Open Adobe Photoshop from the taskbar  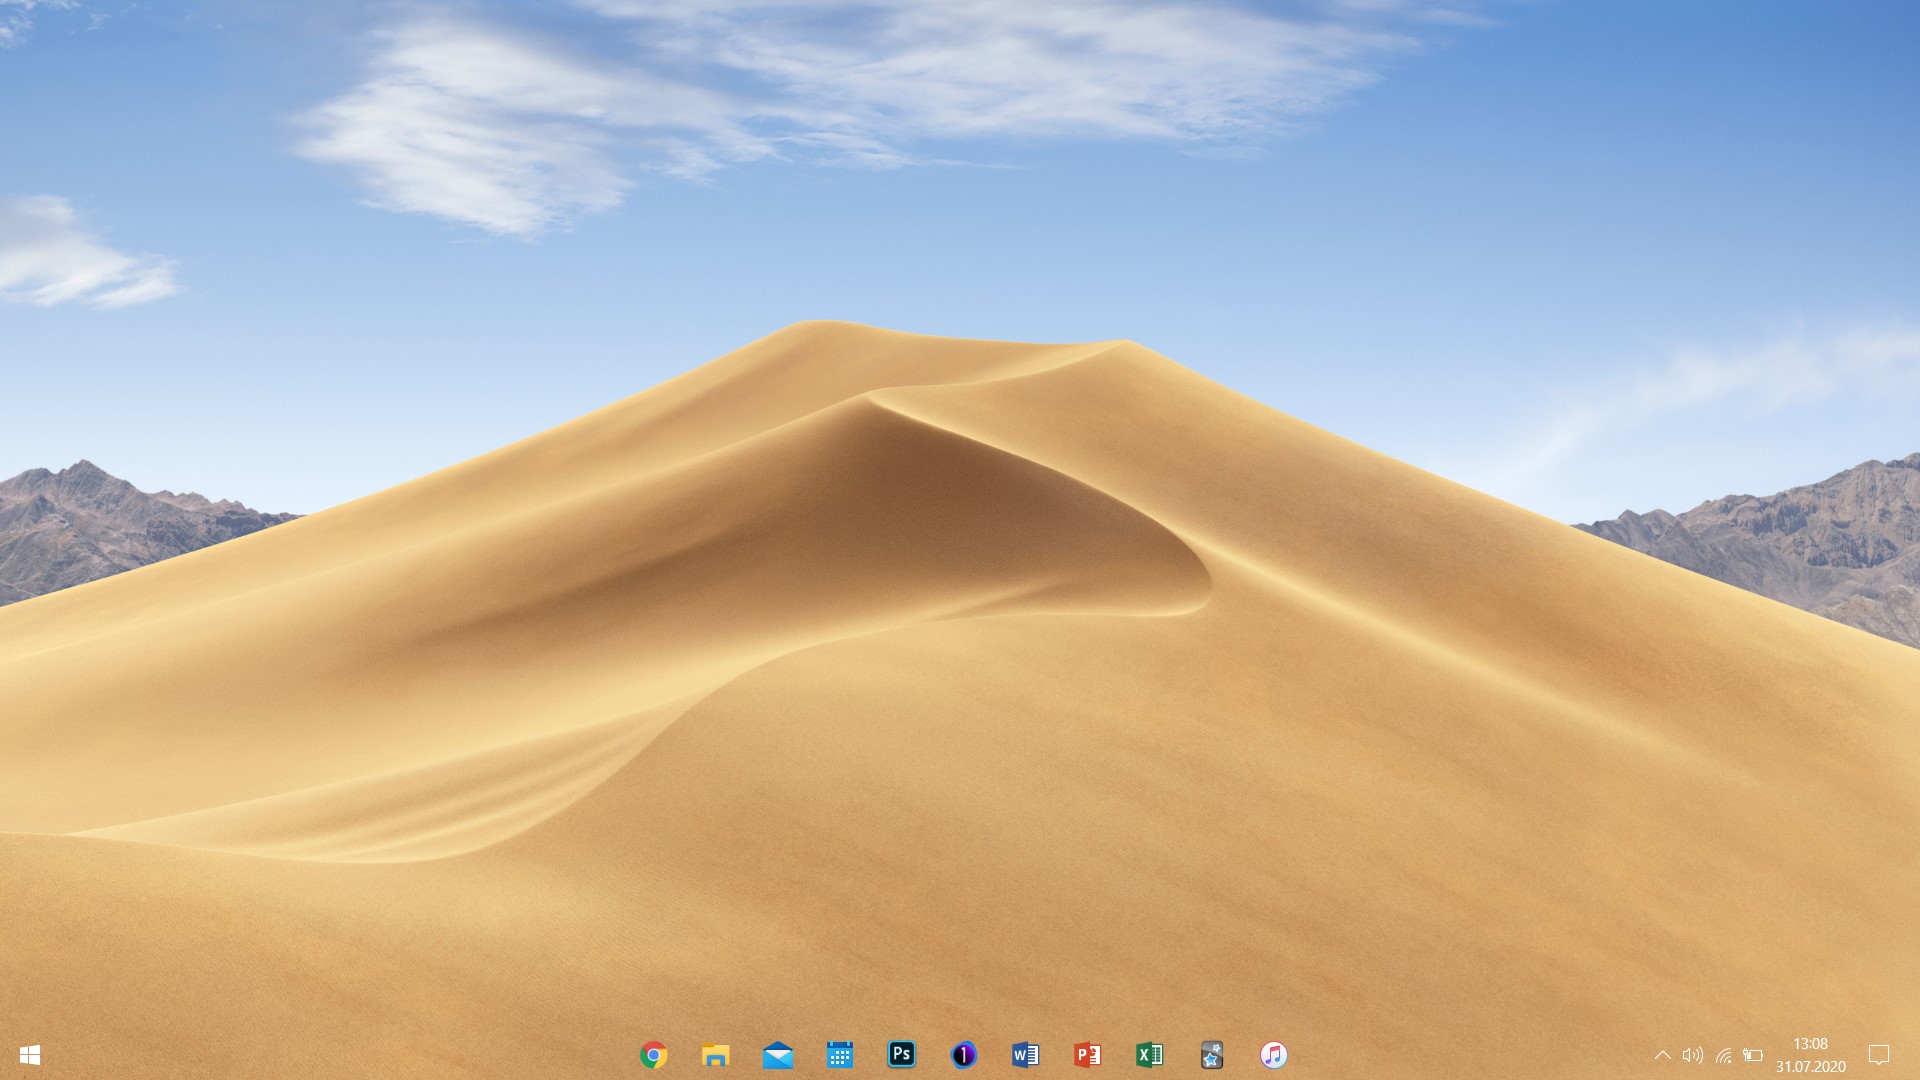[901, 1055]
